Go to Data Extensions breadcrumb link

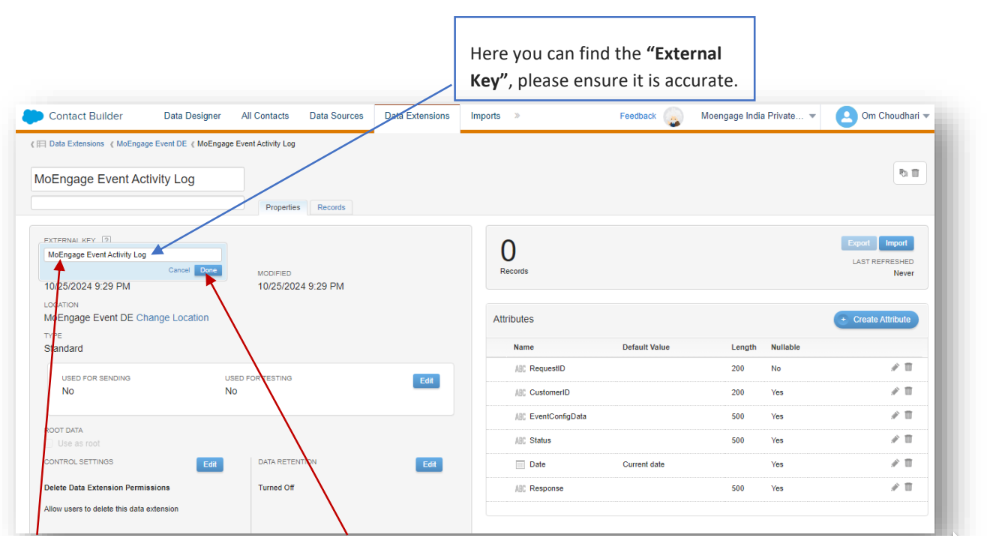pyautogui.click(x=76, y=144)
